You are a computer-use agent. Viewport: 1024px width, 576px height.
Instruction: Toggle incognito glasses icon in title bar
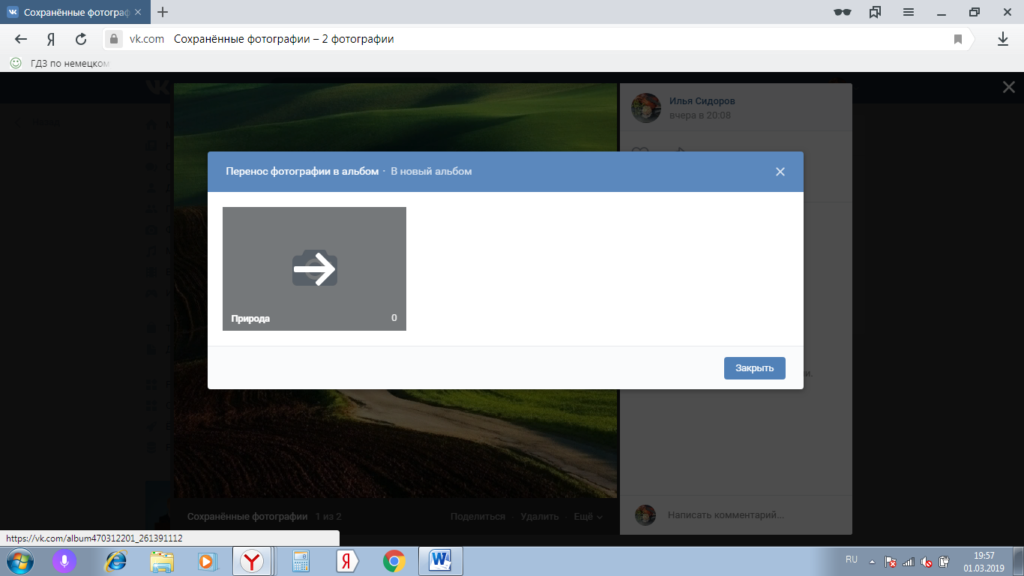click(x=842, y=12)
